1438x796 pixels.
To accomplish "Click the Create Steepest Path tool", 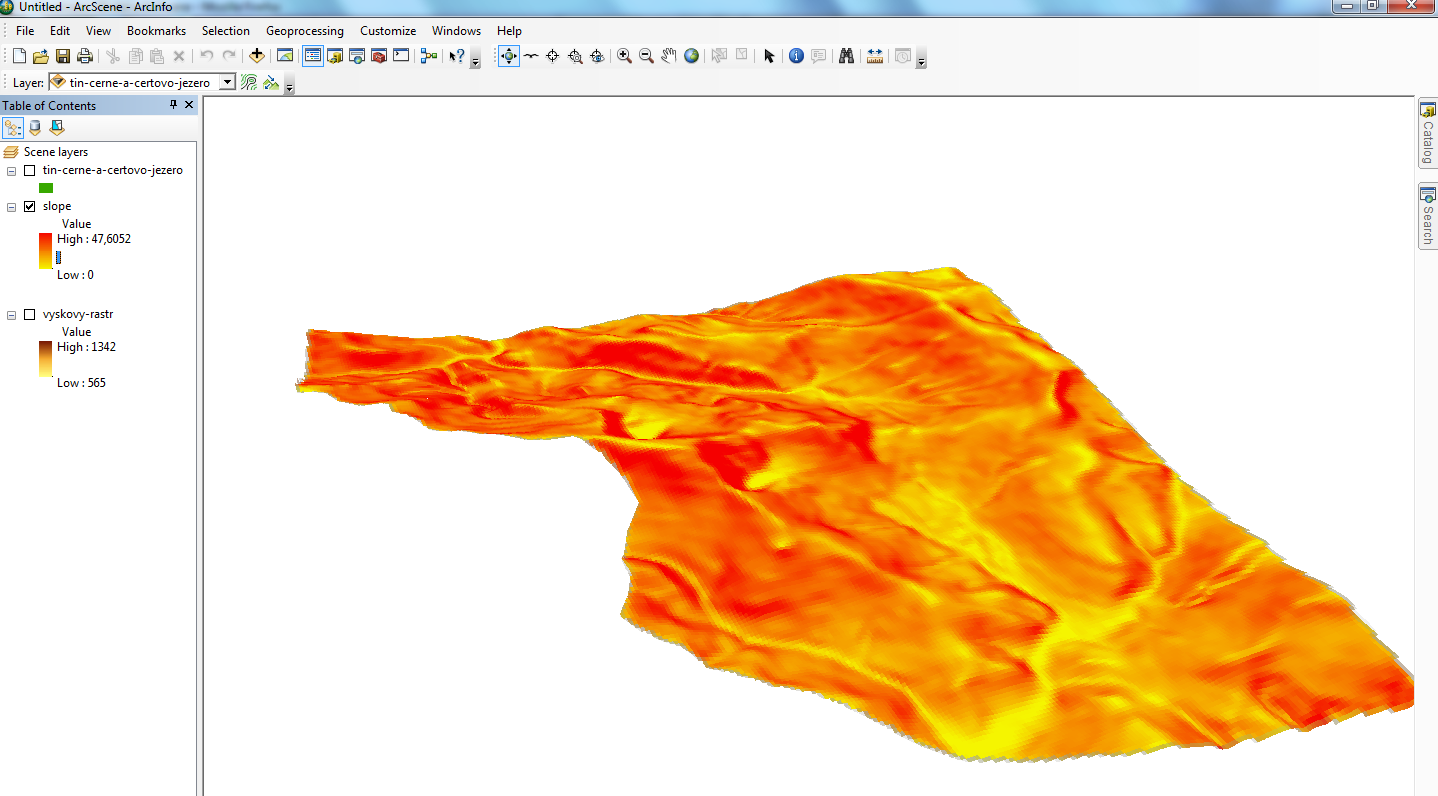I will pyautogui.click(x=271, y=82).
